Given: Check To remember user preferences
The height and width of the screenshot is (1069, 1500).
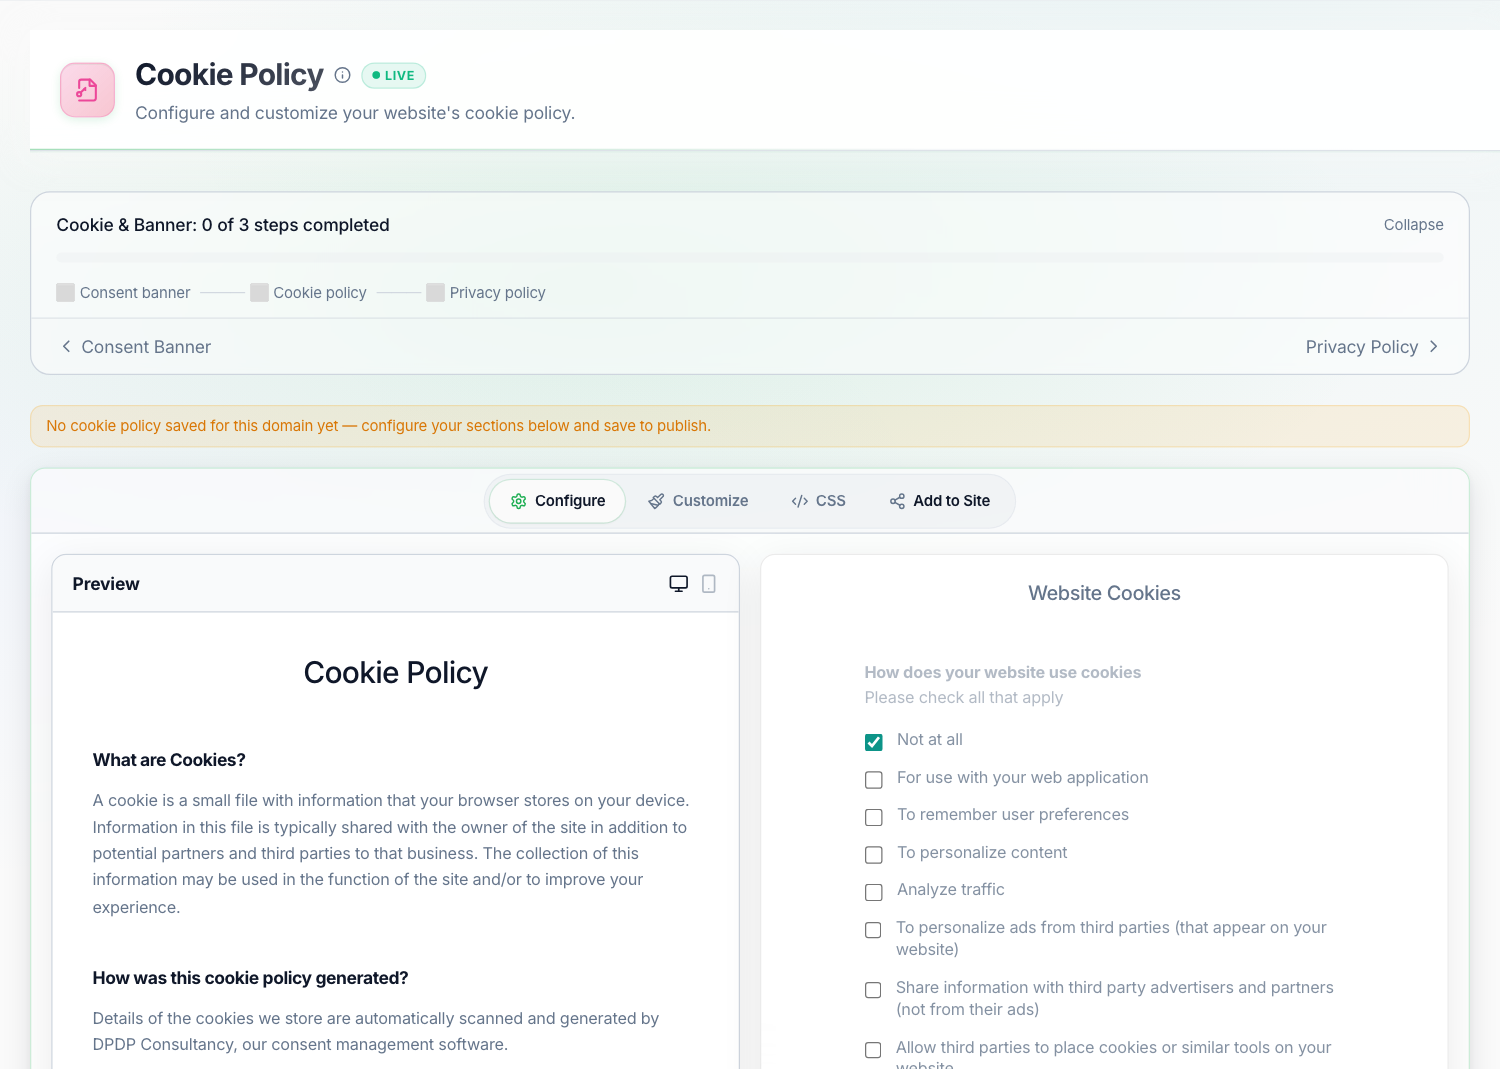Looking at the screenshot, I should point(874,817).
